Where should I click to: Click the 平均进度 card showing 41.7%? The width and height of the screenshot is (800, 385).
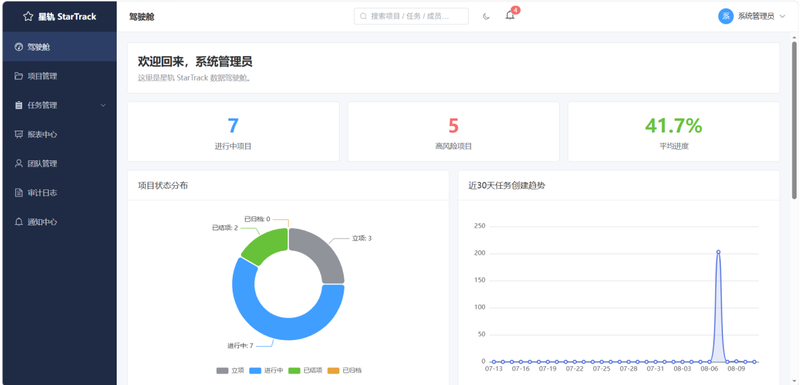[673, 132]
